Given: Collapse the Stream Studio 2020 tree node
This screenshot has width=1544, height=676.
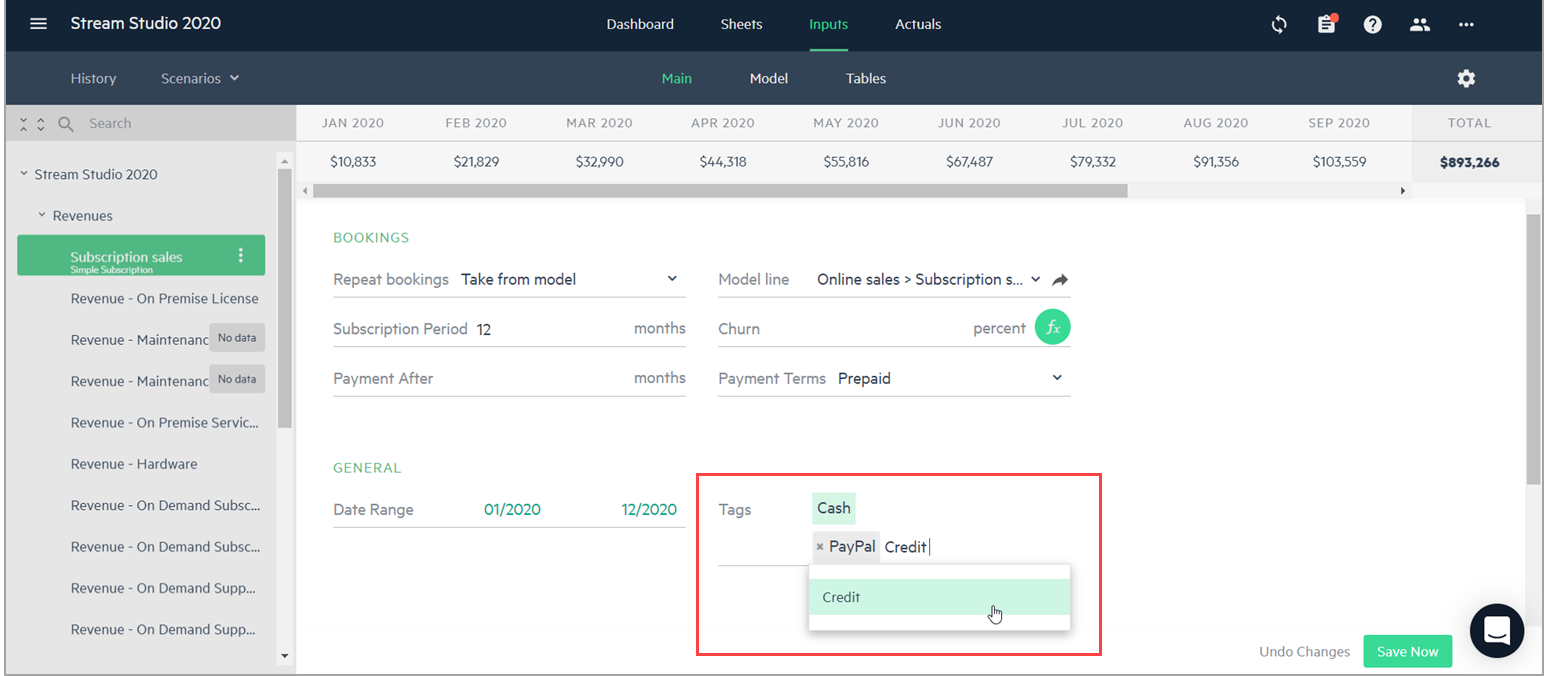Looking at the screenshot, I should click(24, 174).
